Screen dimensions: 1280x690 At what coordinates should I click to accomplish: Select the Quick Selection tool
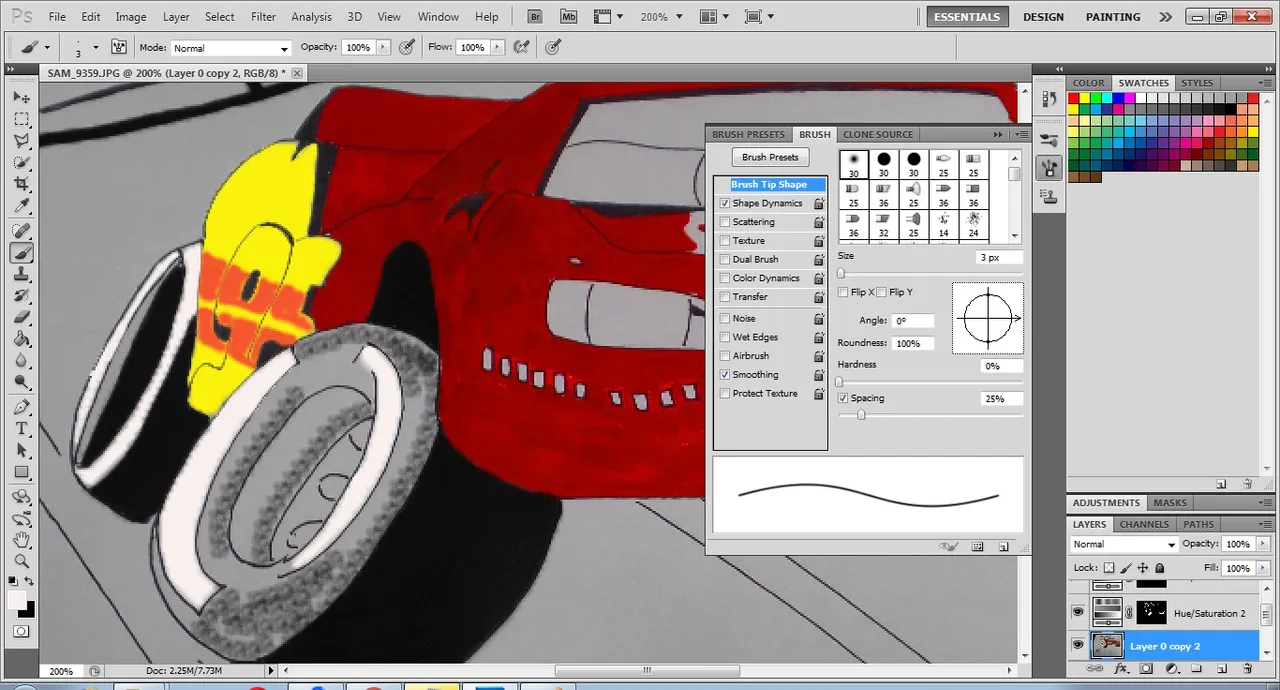21,163
